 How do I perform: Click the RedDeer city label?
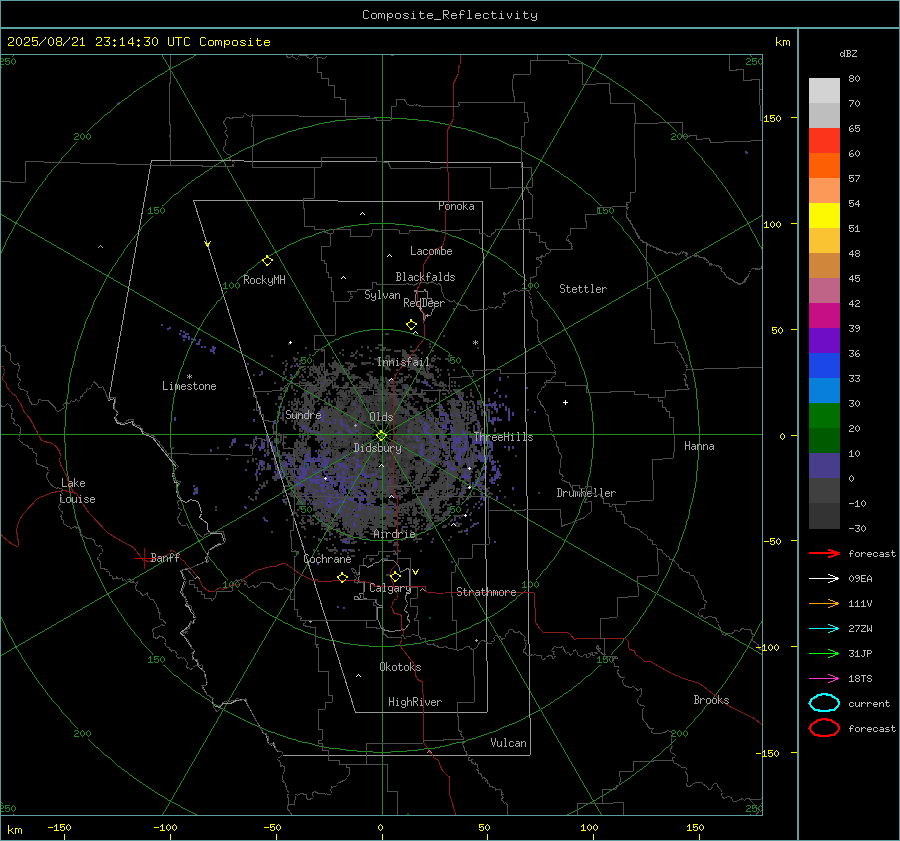pyautogui.click(x=424, y=303)
